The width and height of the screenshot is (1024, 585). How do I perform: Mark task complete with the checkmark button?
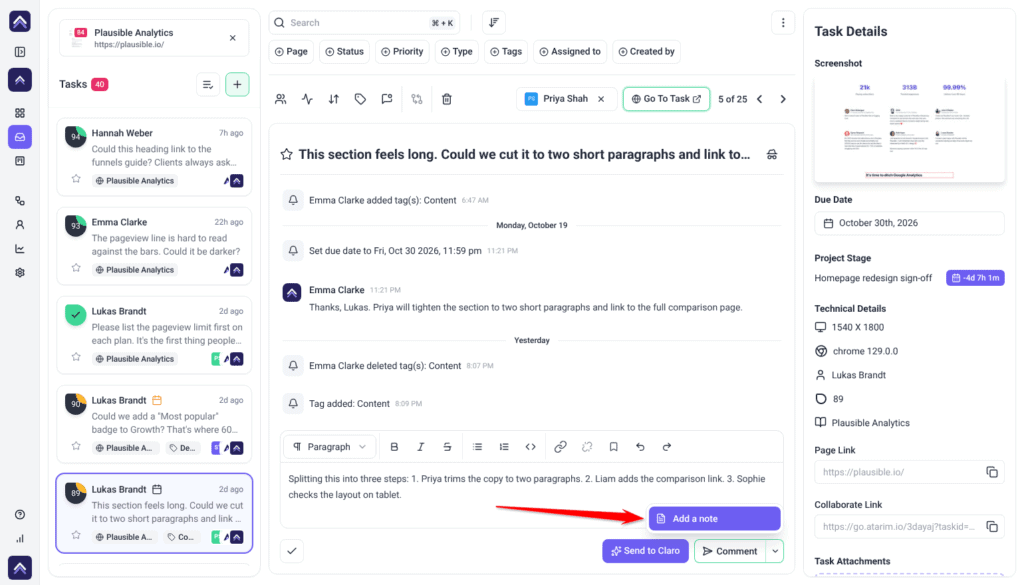[x=292, y=551]
